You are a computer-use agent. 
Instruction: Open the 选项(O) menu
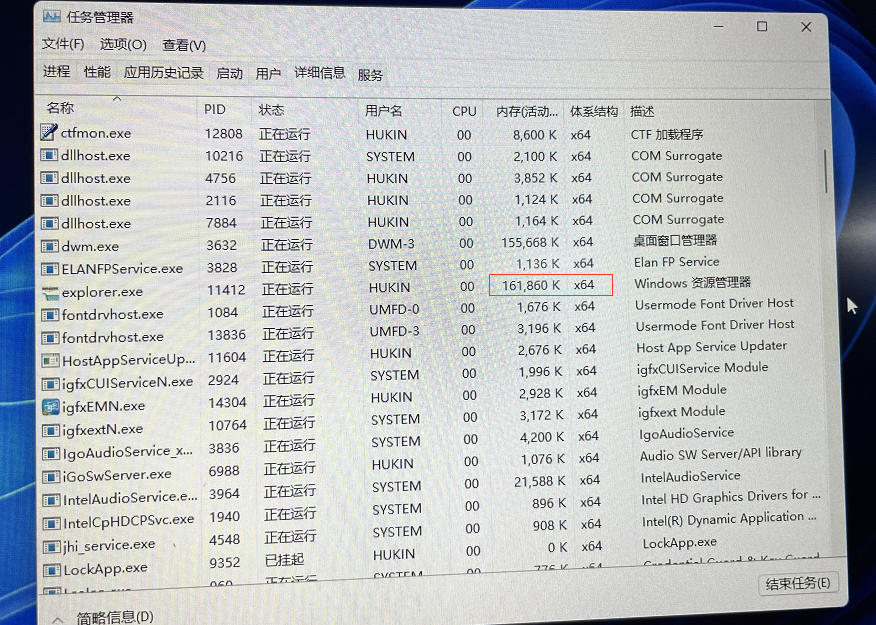pyautogui.click(x=123, y=44)
